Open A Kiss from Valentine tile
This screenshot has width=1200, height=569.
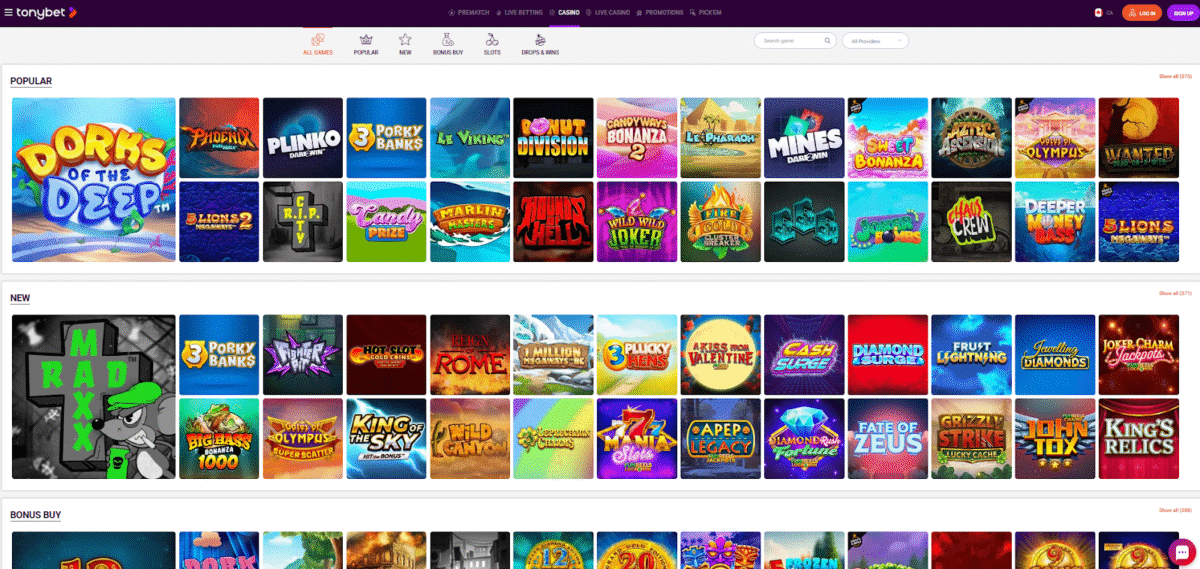[721, 355]
